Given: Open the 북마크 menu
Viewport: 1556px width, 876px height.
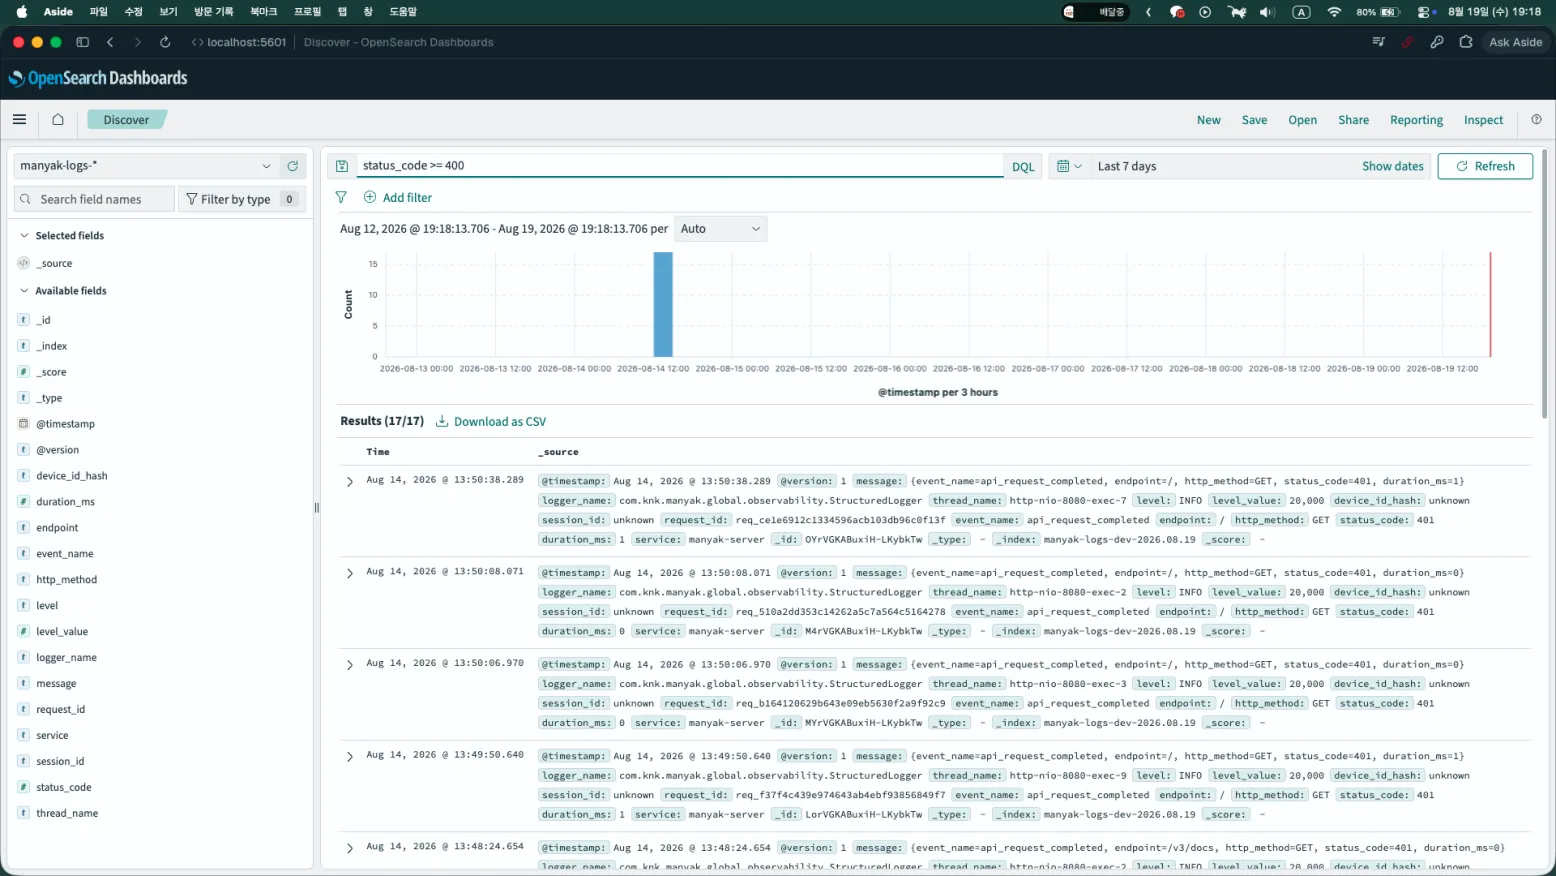Looking at the screenshot, I should tap(263, 12).
